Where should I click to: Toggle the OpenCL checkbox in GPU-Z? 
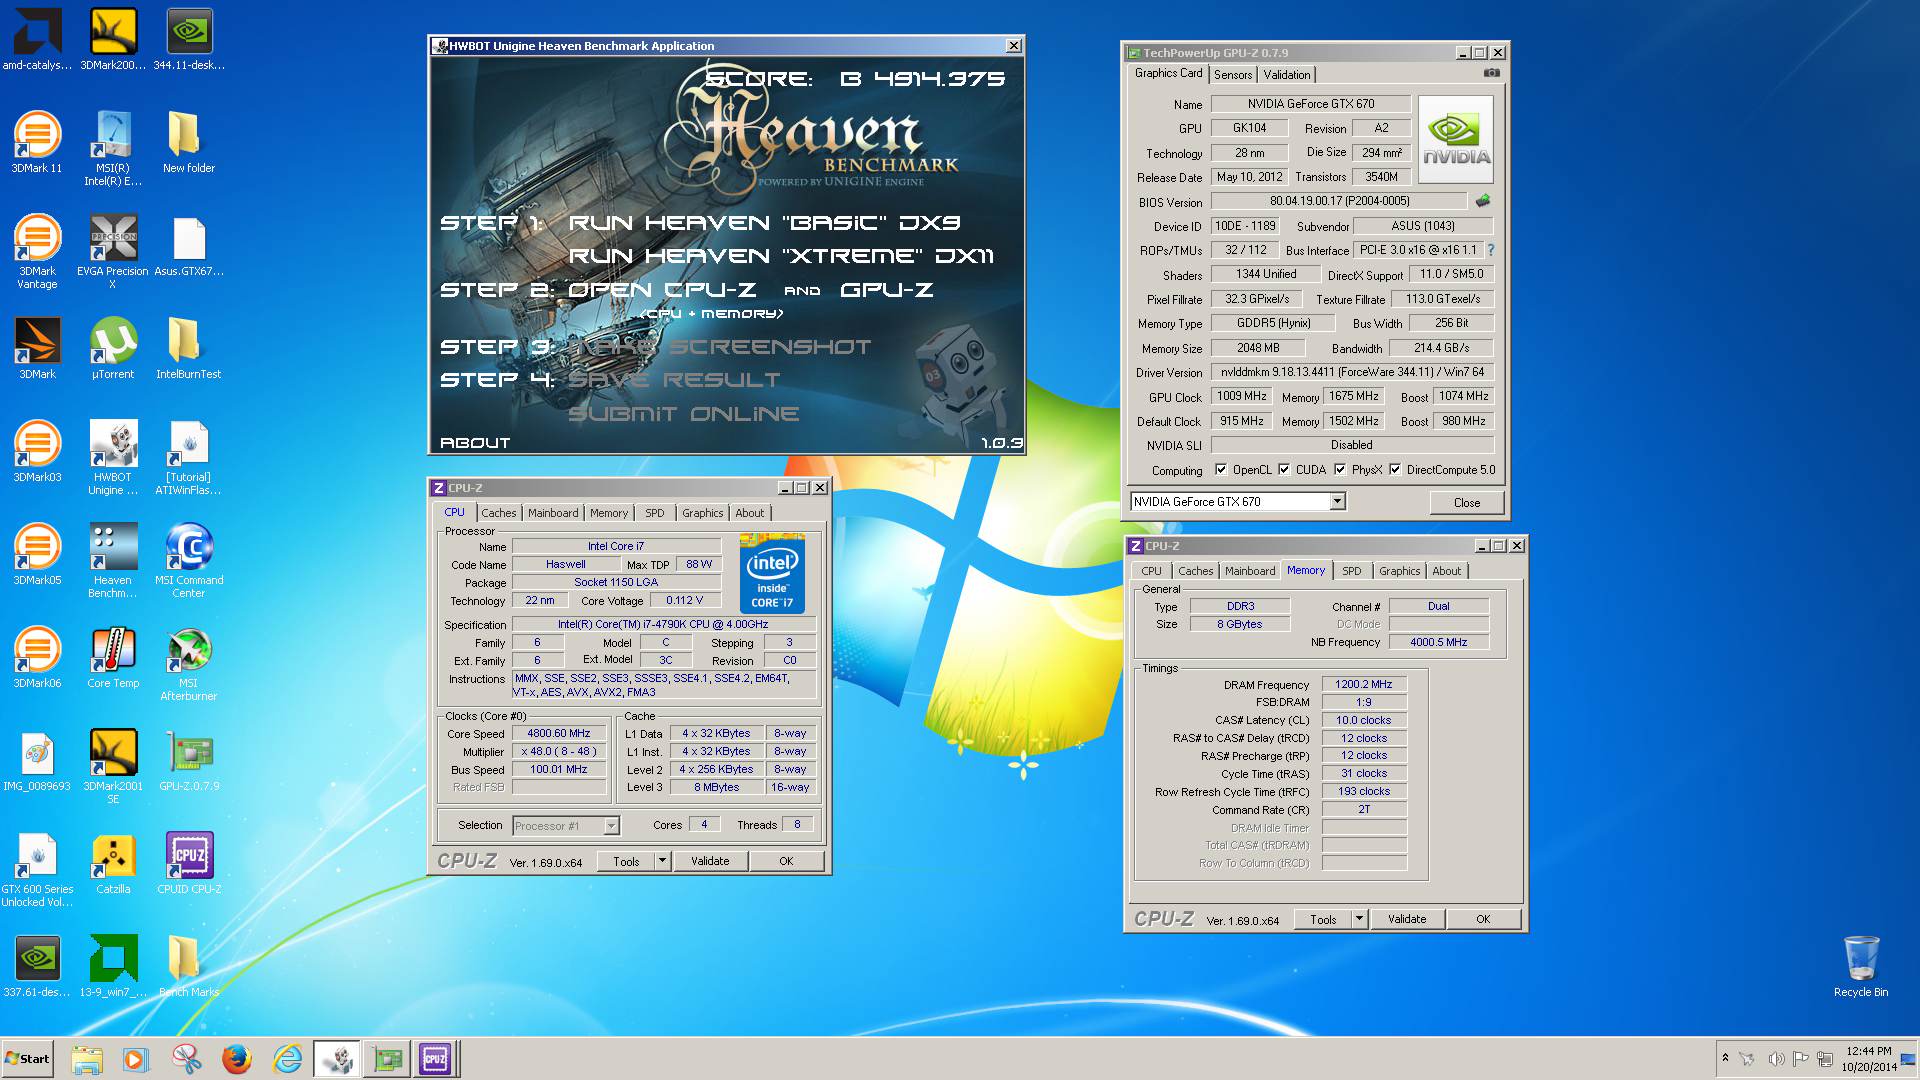click(1220, 469)
